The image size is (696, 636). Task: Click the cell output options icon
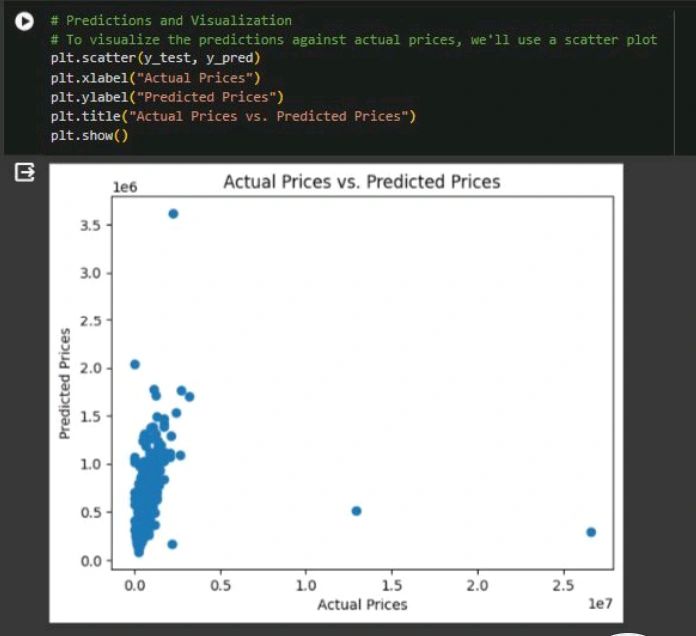point(24,172)
